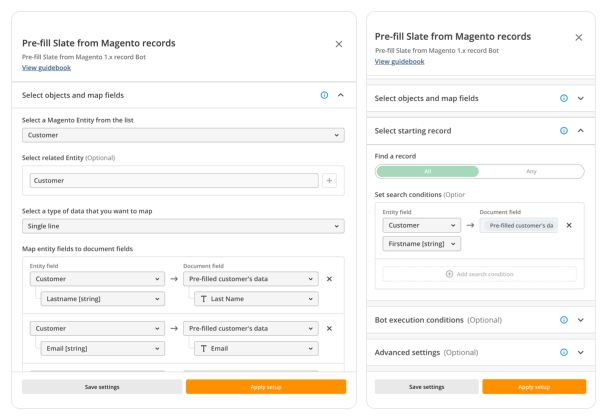Click the Pre-filled customer's data document field
This screenshot has height=420, width=608.
519,225
